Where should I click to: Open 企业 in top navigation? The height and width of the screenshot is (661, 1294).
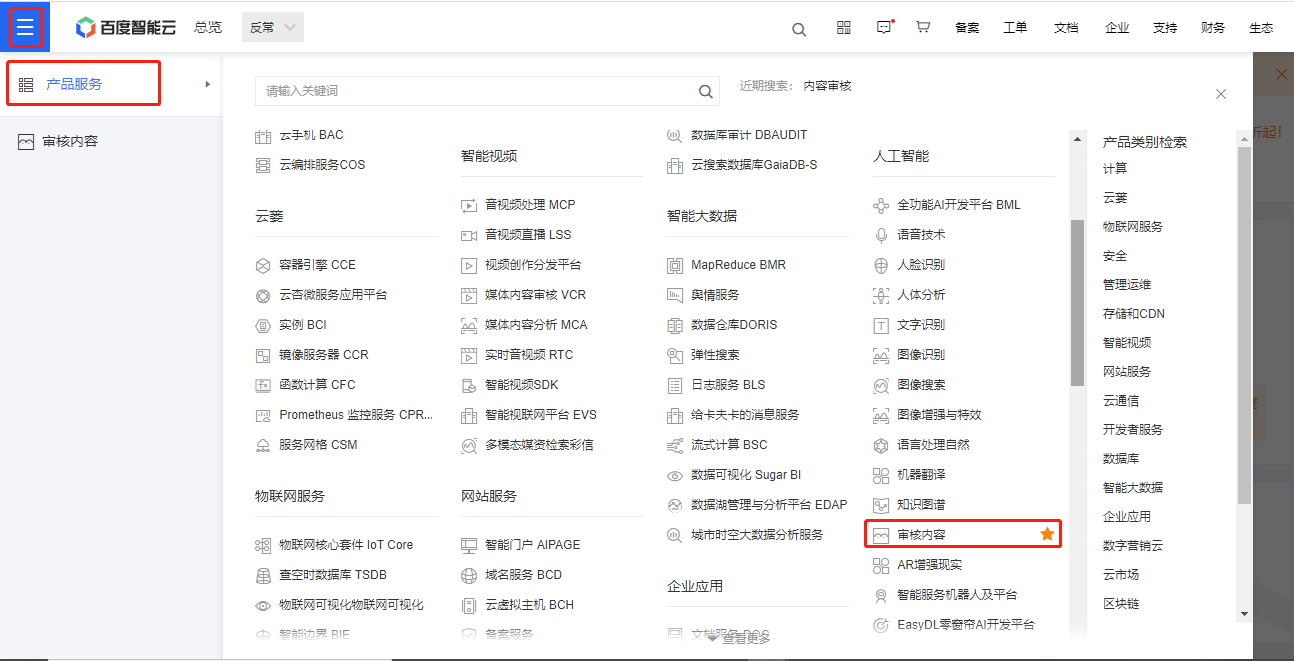click(1117, 28)
